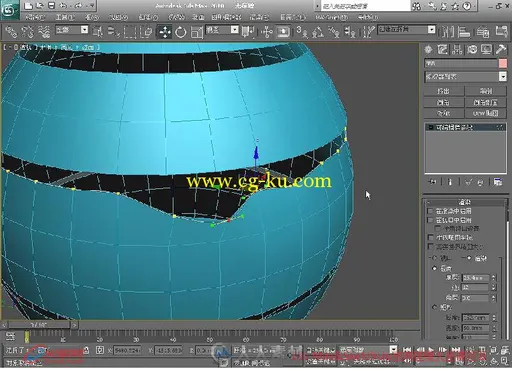Image resolution: width=512 pixels, height=369 pixels.
Task: Go to start frame playback button
Action: pyautogui.click(x=407, y=350)
